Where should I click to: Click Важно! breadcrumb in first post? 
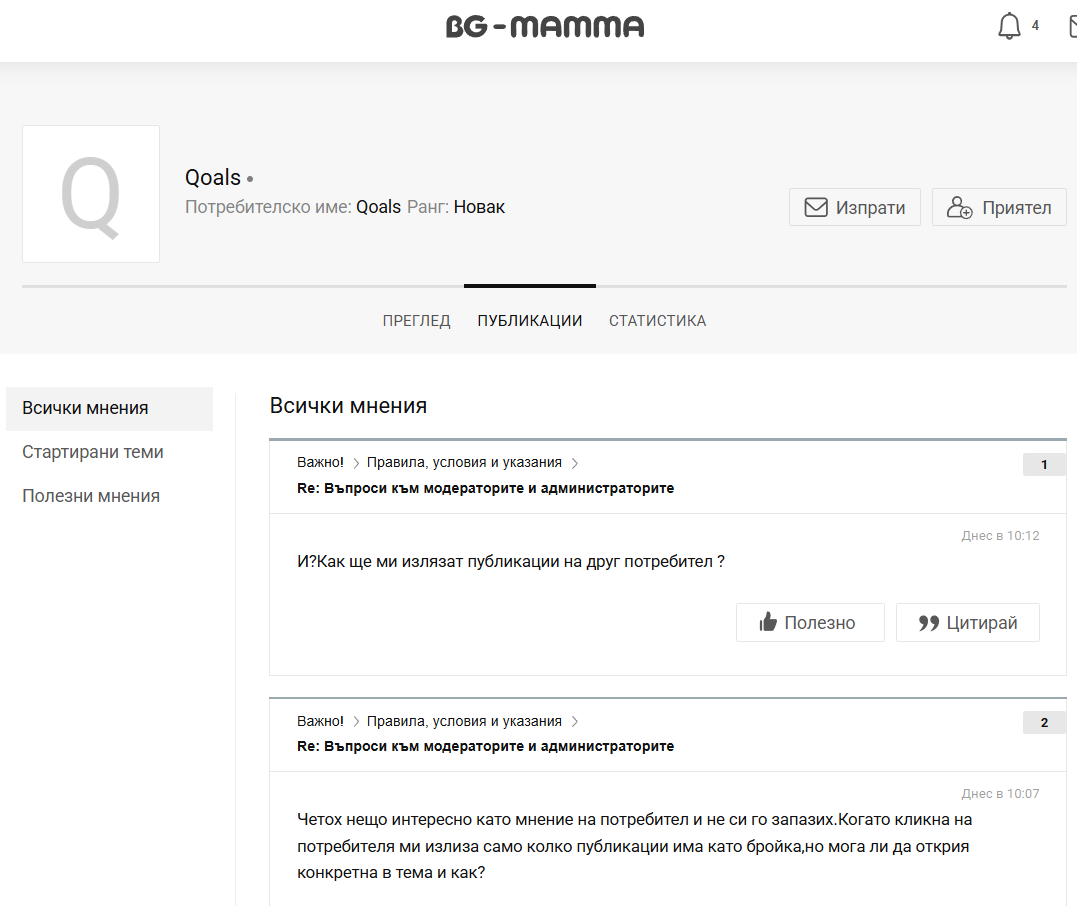pyautogui.click(x=320, y=463)
